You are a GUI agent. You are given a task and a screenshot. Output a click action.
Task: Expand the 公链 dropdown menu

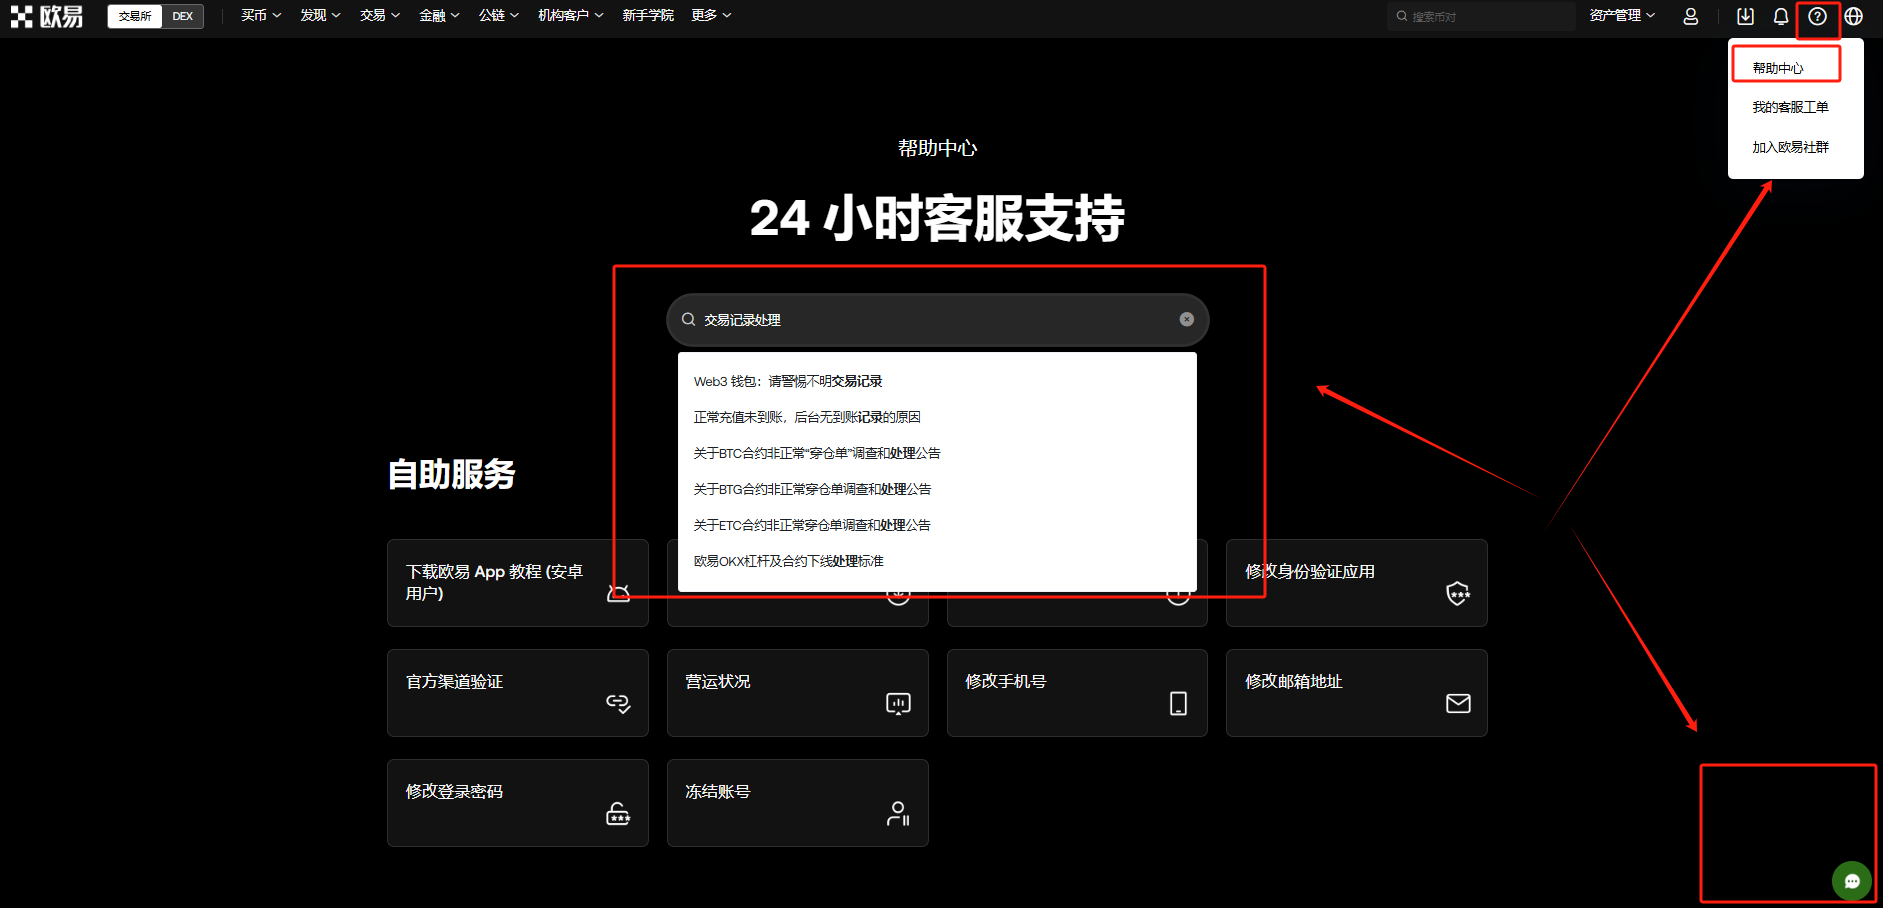point(498,15)
